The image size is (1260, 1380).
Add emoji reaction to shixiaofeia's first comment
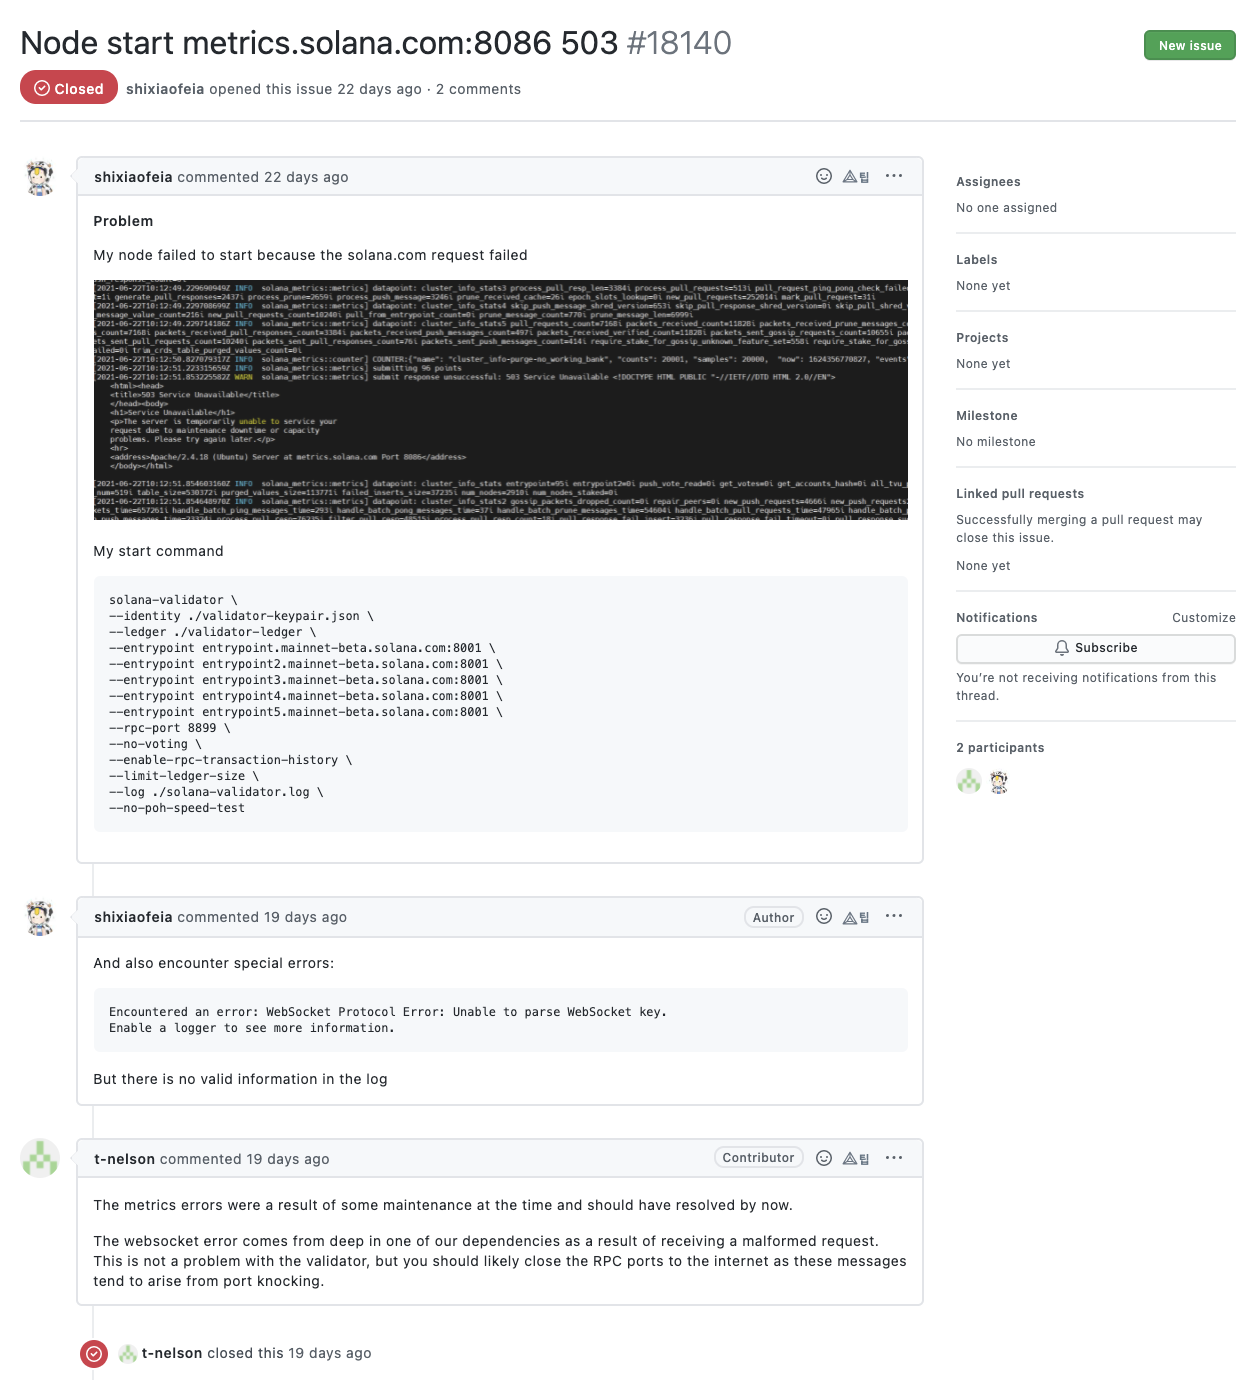pyautogui.click(x=824, y=176)
